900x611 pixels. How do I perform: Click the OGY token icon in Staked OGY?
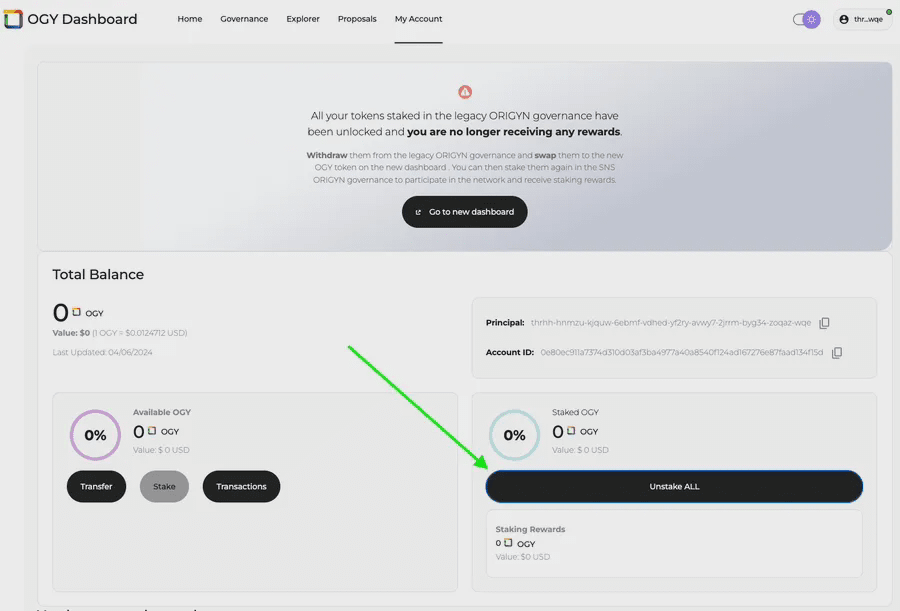point(571,431)
